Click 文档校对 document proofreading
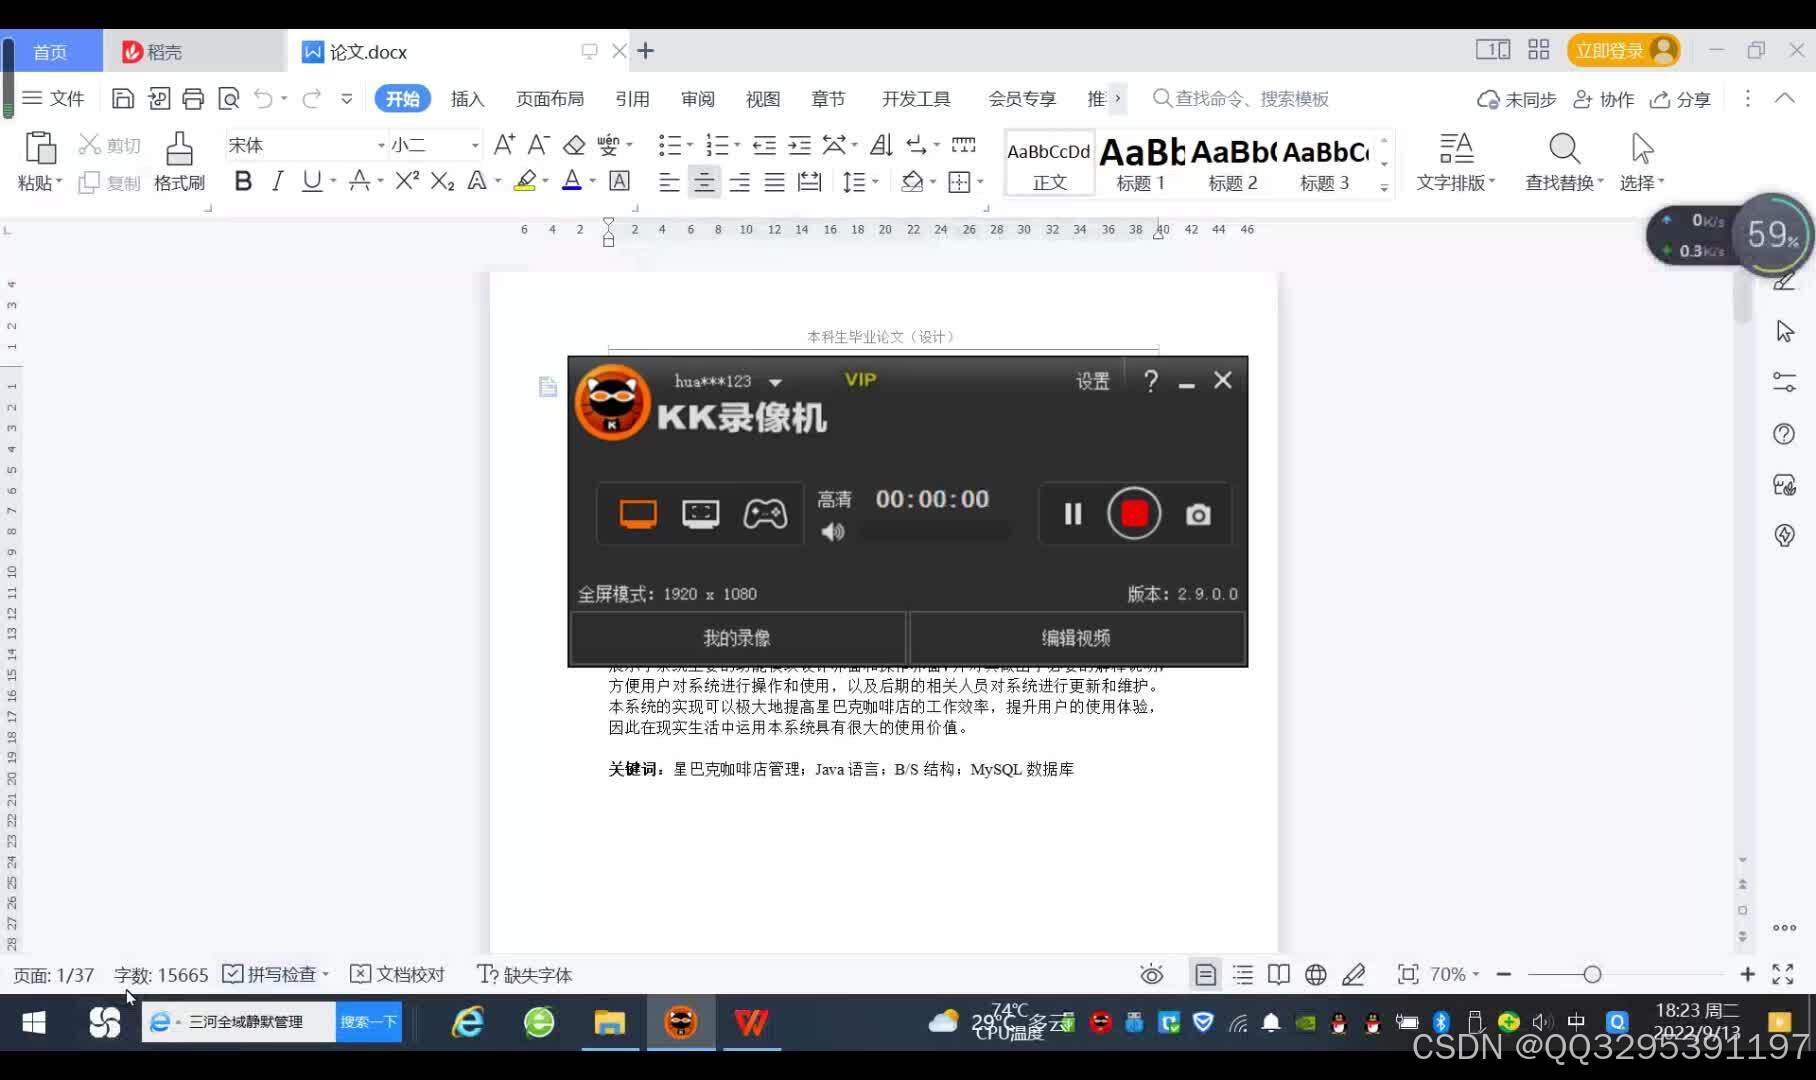Image resolution: width=1816 pixels, height=1080 pixels. coord(398,974)
